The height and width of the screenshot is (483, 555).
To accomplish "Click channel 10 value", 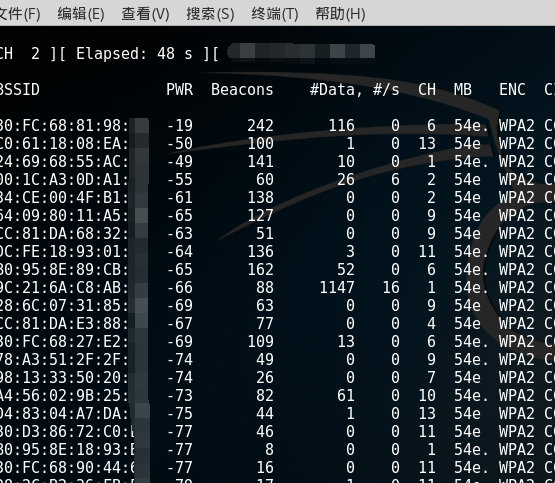I will [x=427, y=396].
